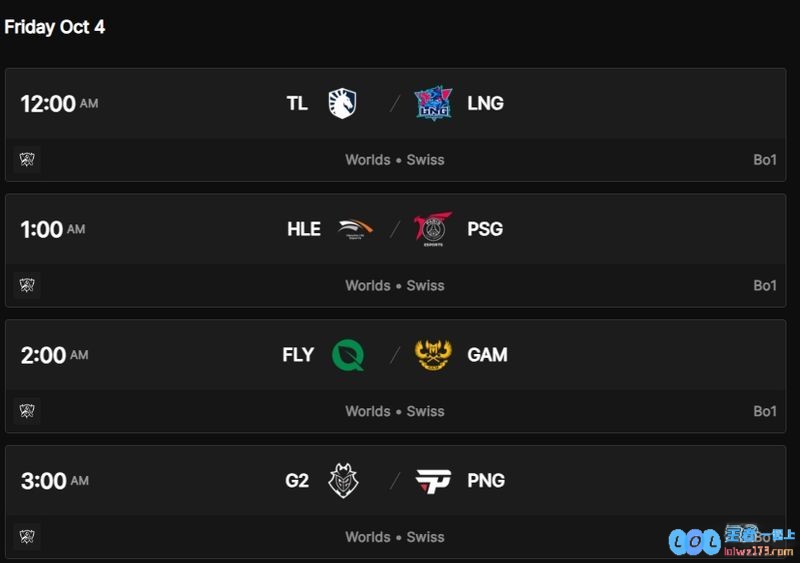Select the FlyQuest green leaf logo
This screenshot has height=563, width=800.
coord(348,355)
